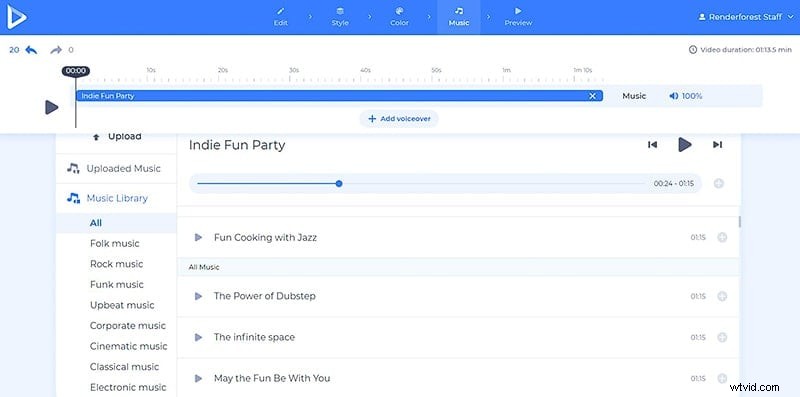Open the Renderforest Staff account menu
The width and height of the screenshot is (800, 397).
tap(745, 17)
